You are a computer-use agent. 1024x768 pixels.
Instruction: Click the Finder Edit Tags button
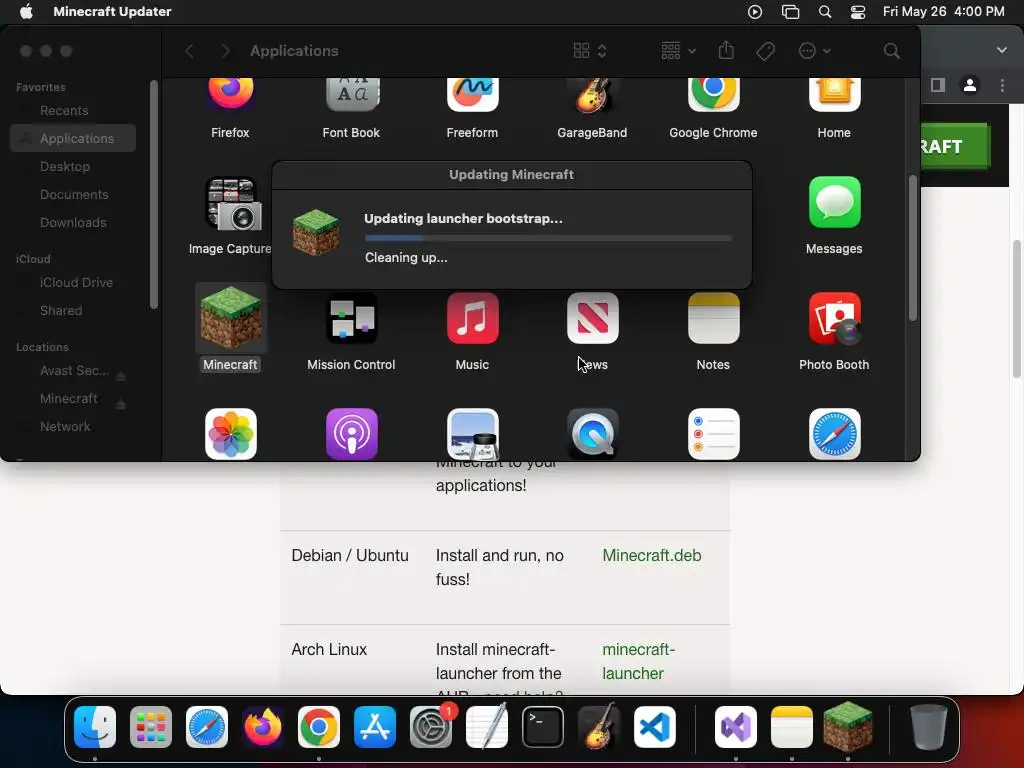point(765,51)
